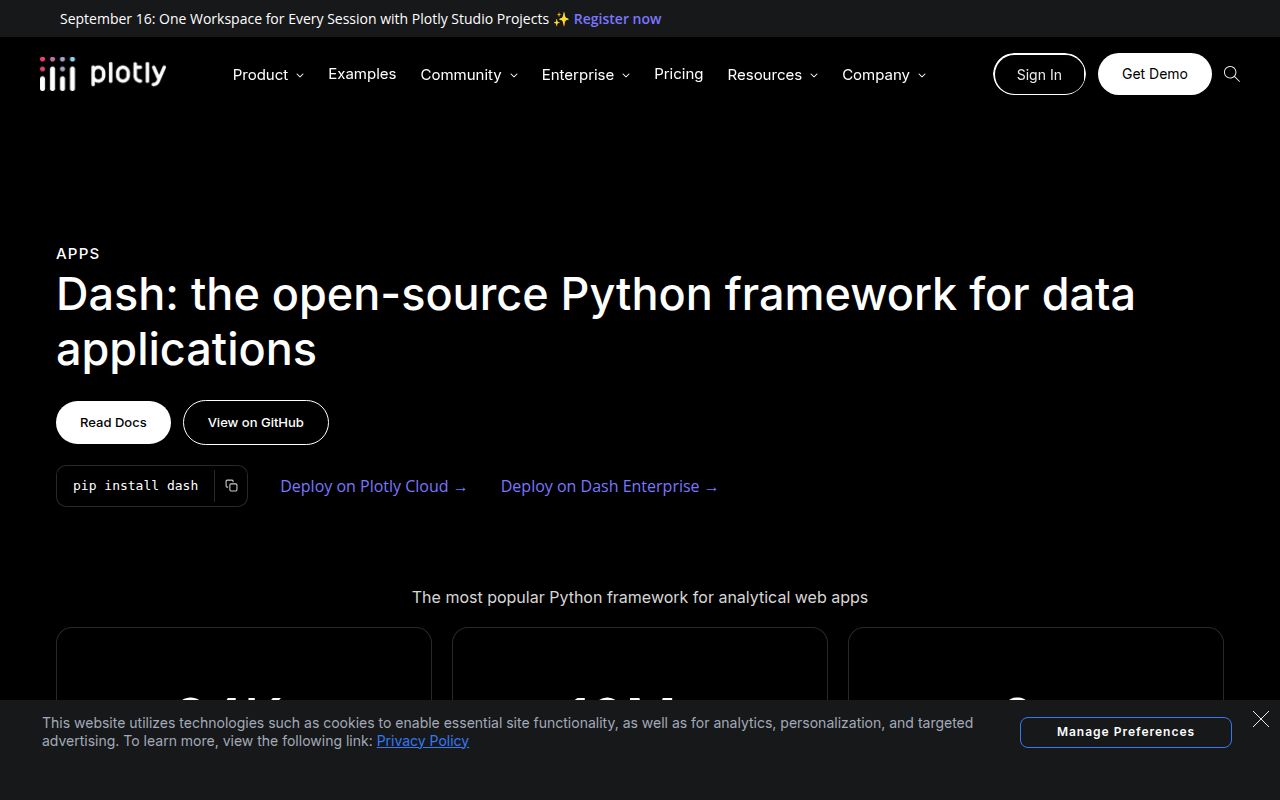1280x800 pixels.
Task: Open Read Docs
Action: click(113, 422)
